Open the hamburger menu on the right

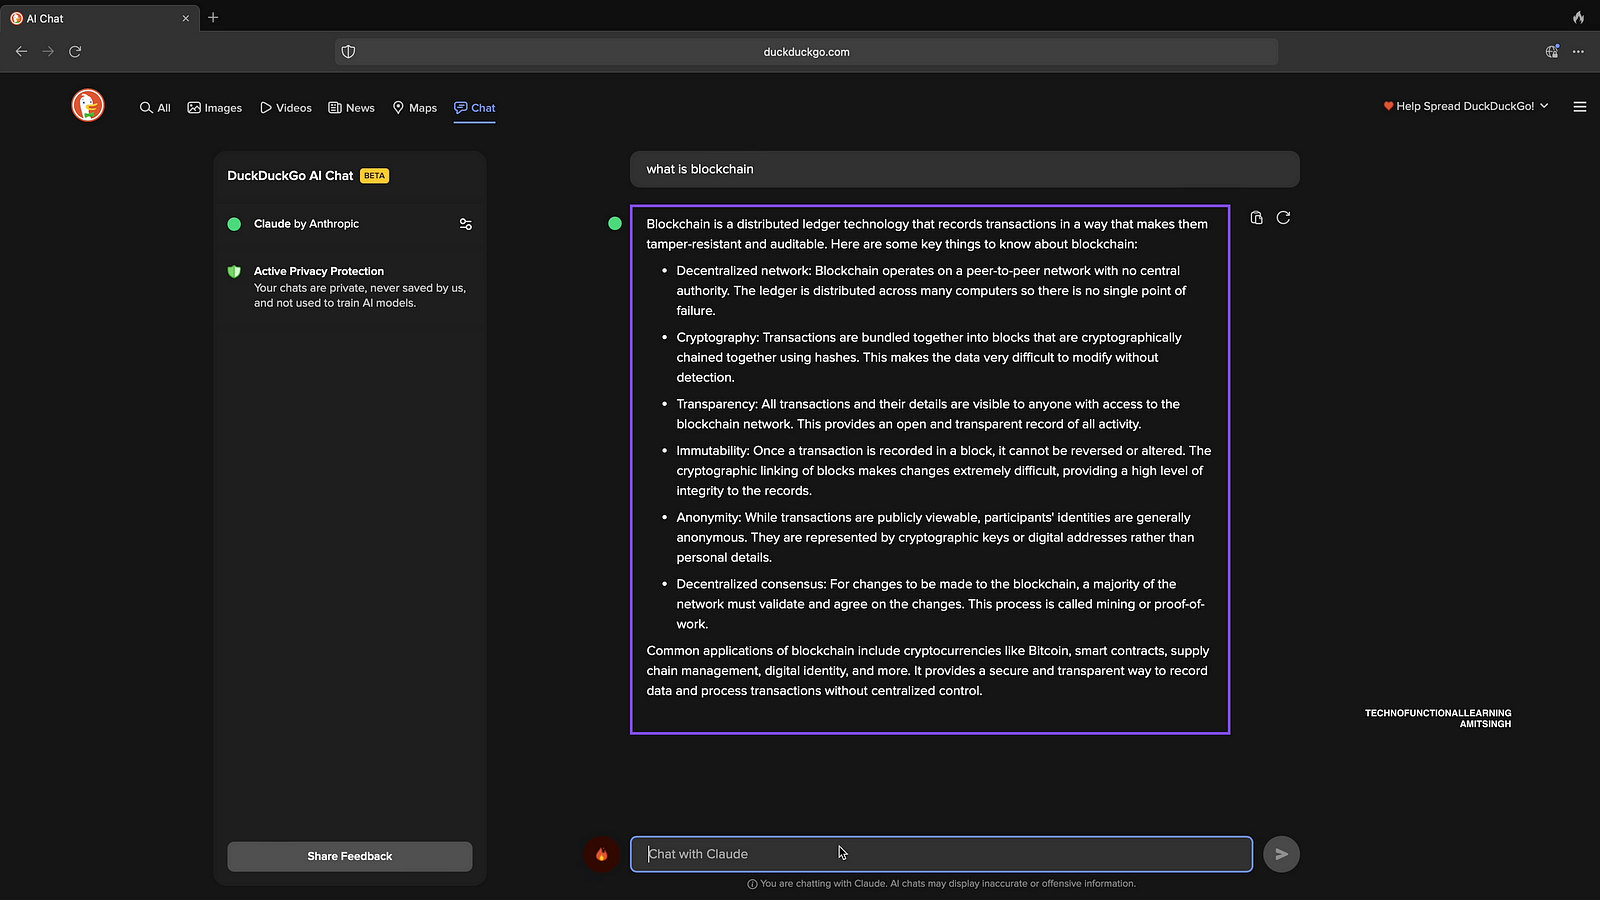(x=1580, y=107)
